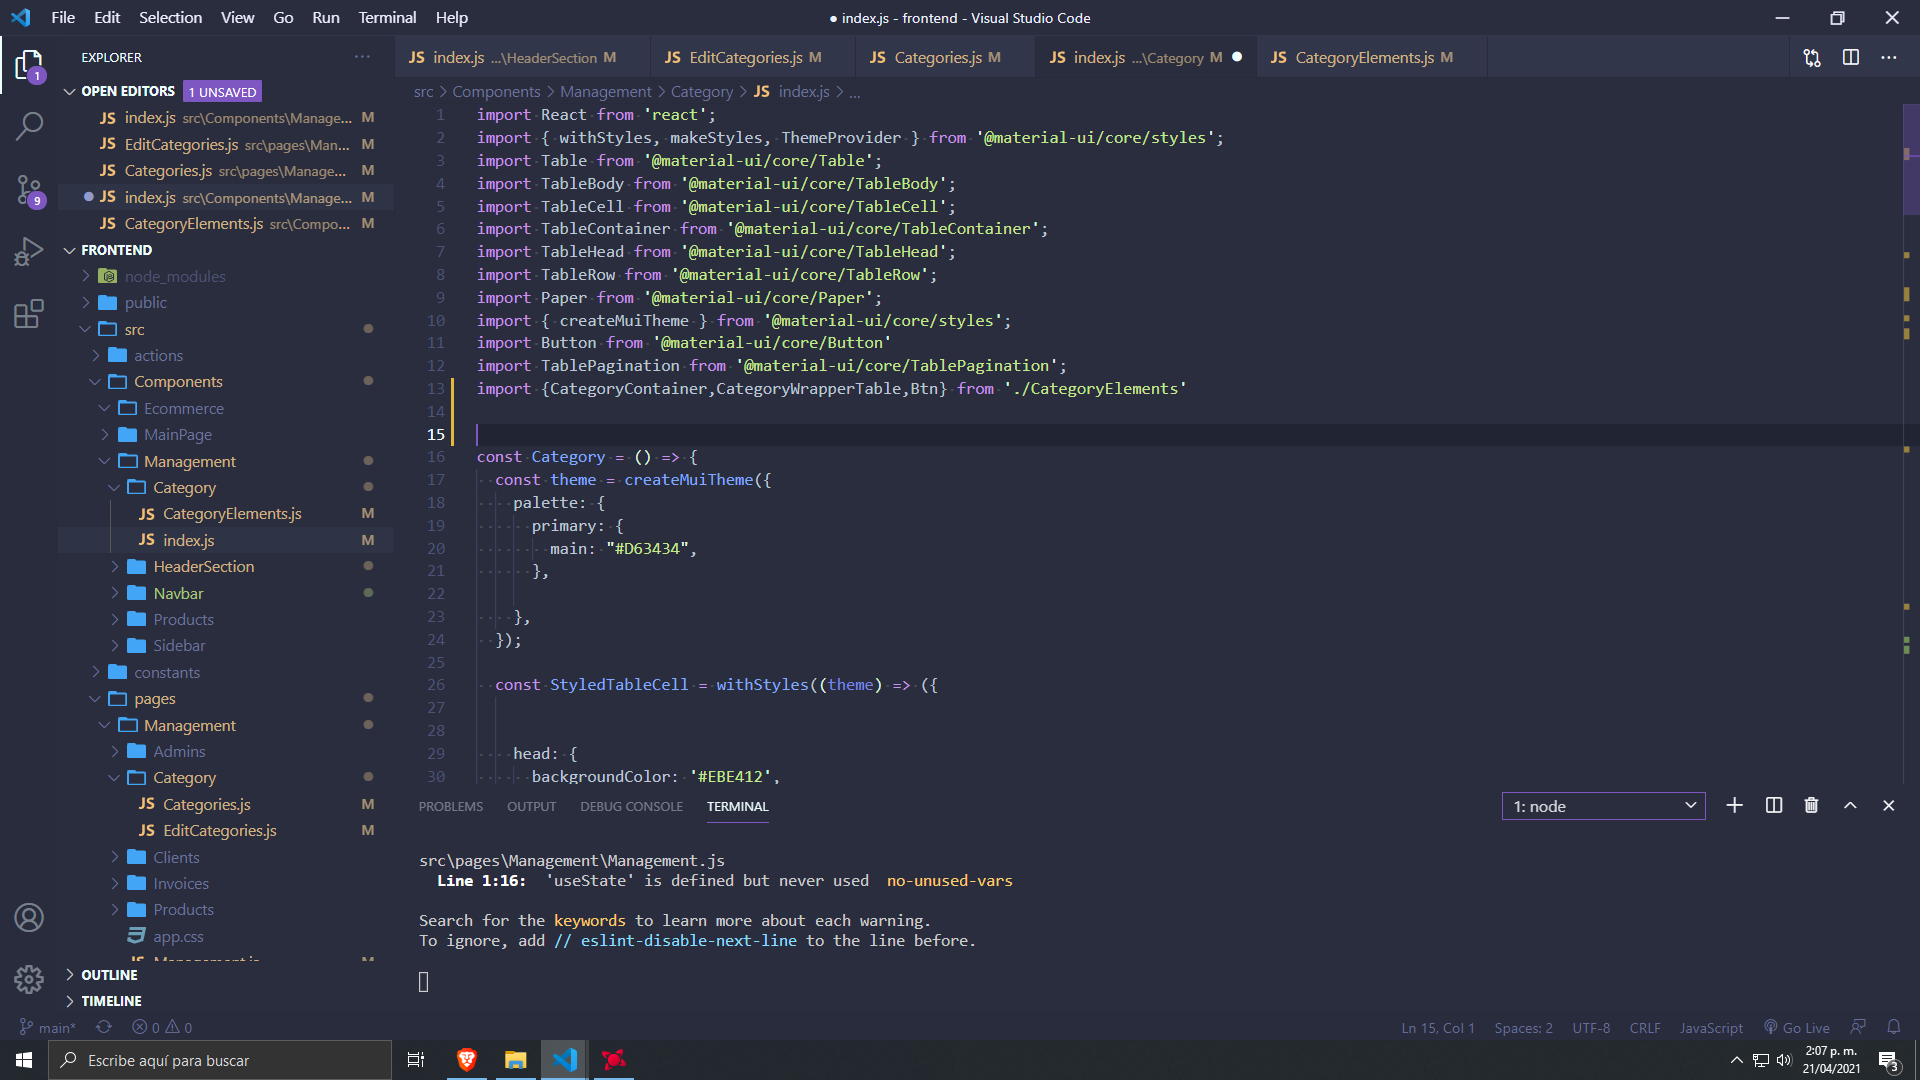Screen dimensions: 1920x1080
Task: Open the Search view in the Activity Bar
Action: tap(29, 126)
